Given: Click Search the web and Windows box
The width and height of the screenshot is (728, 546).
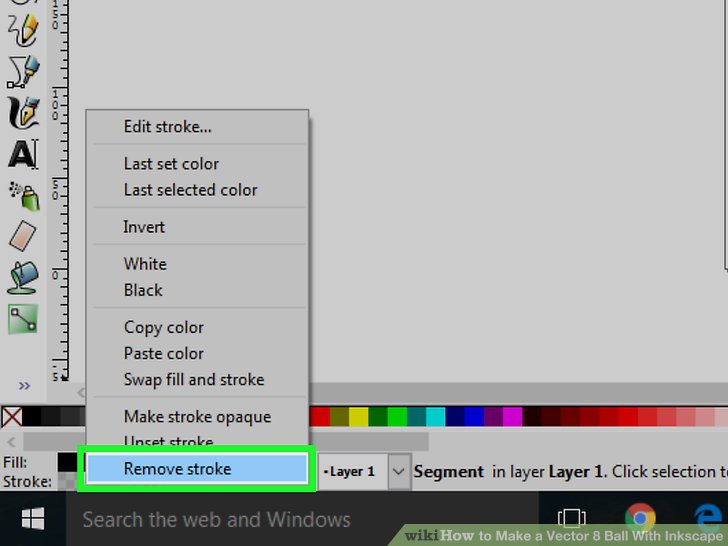Looking at the screenshot, I should pyautogui.click(x=302, y=519).
